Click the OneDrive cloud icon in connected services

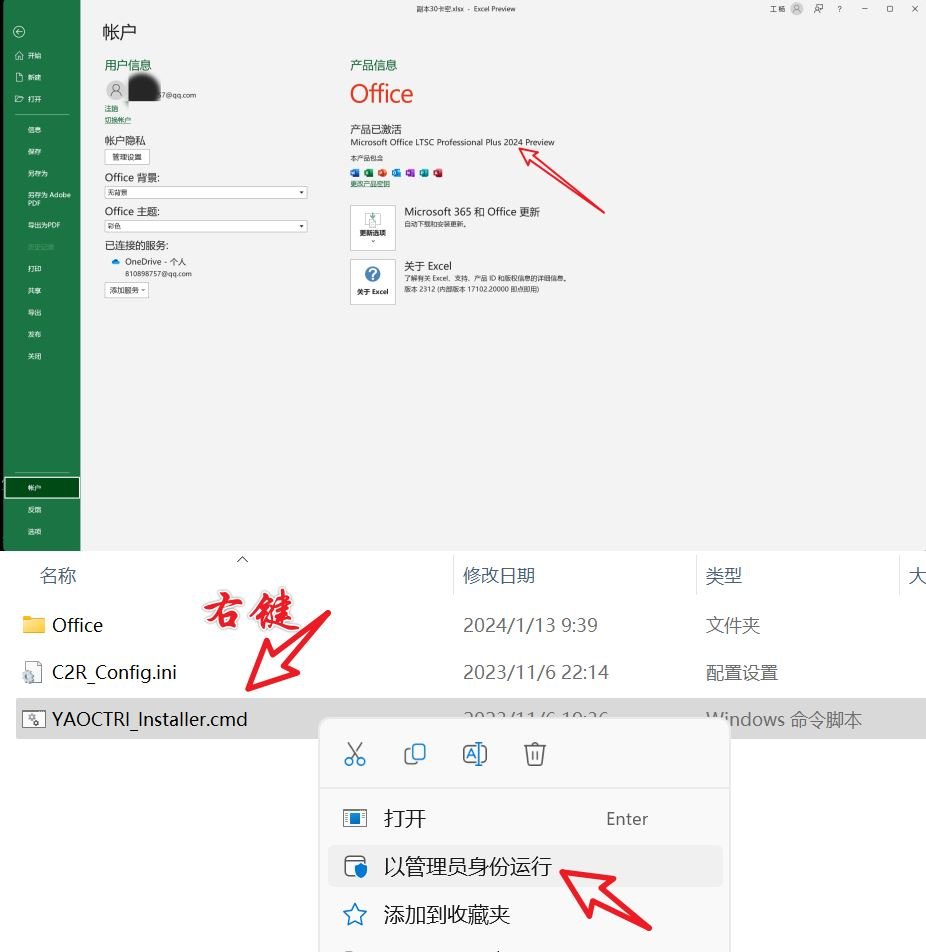point(115,262)
